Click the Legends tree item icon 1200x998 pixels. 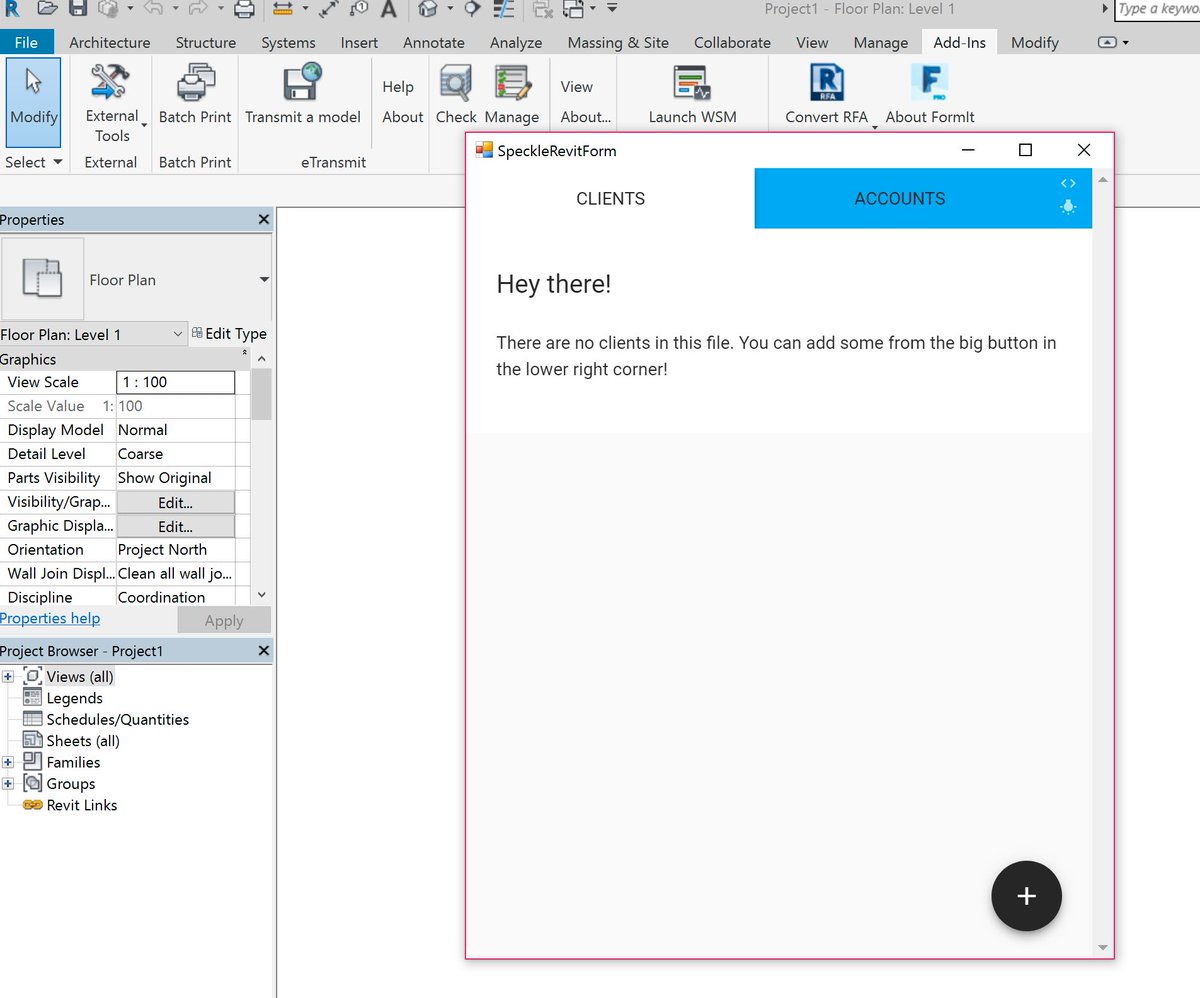click(32, 698)
